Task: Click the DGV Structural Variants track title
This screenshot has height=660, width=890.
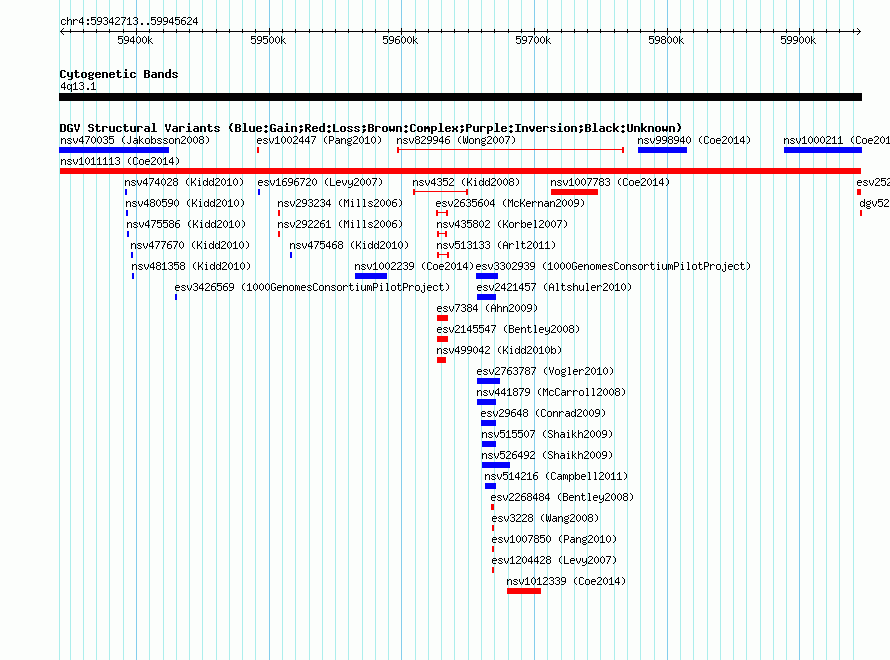Action: (x=371, y=128)
